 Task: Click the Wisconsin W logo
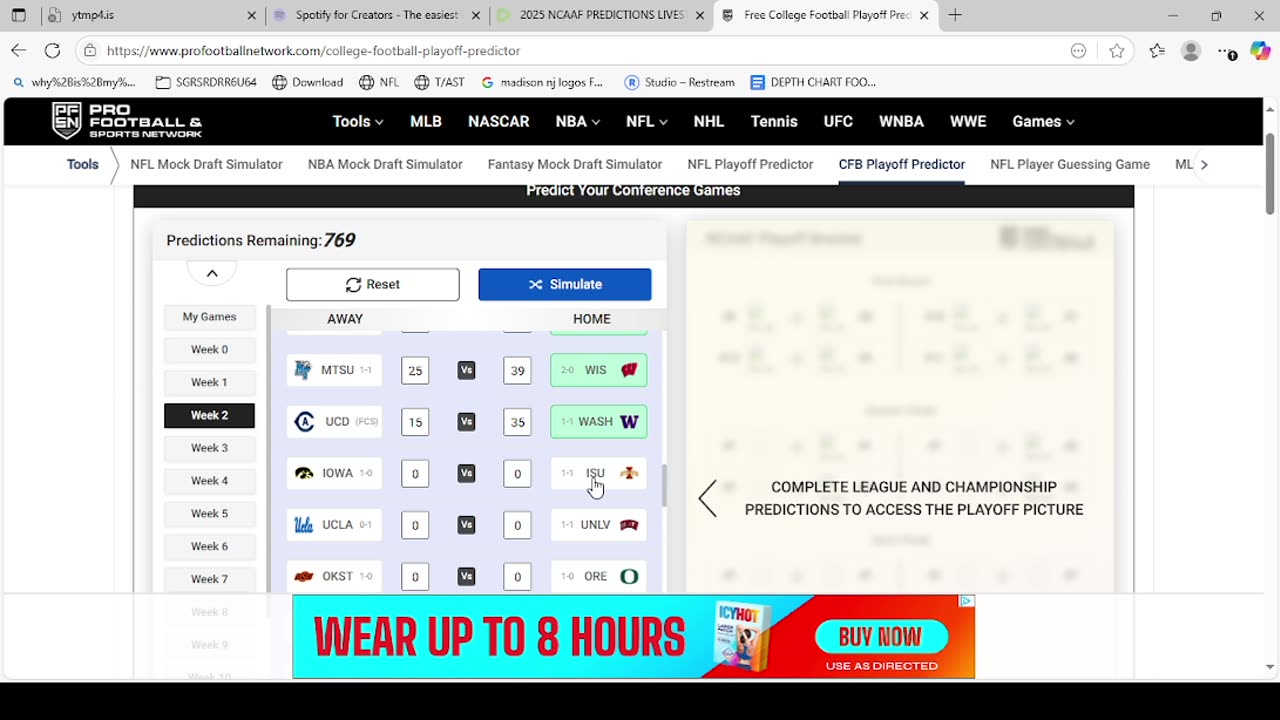click(629, 370)
